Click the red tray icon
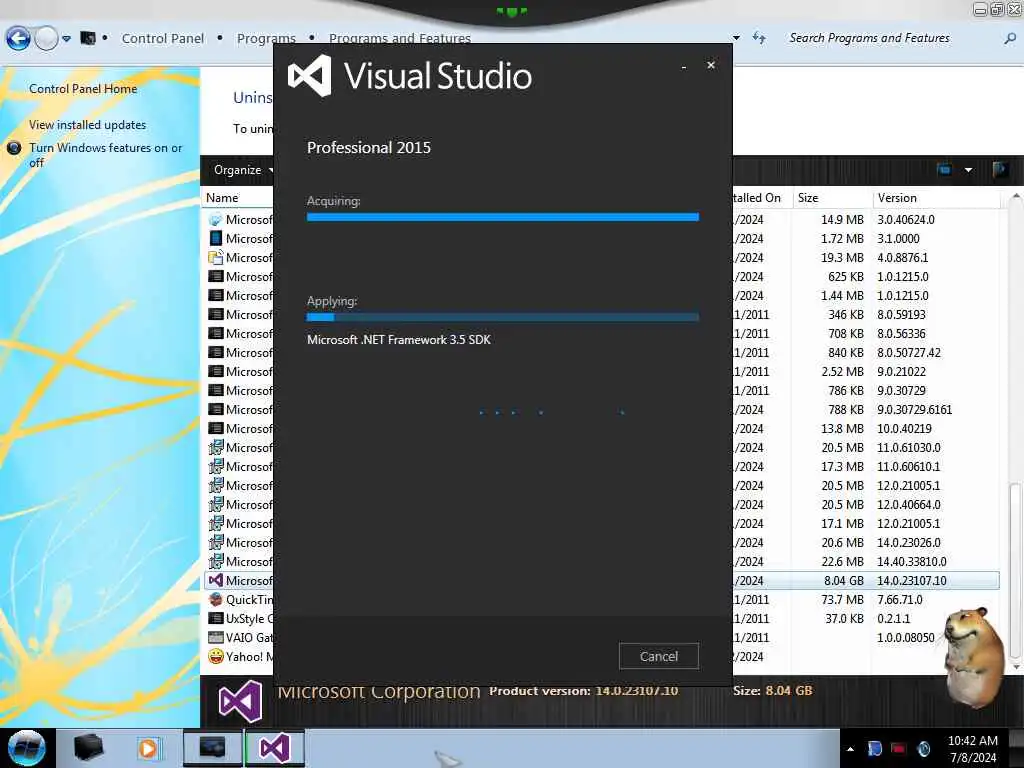The width and height of the screenshot is (1024, 768). (899, 748)
